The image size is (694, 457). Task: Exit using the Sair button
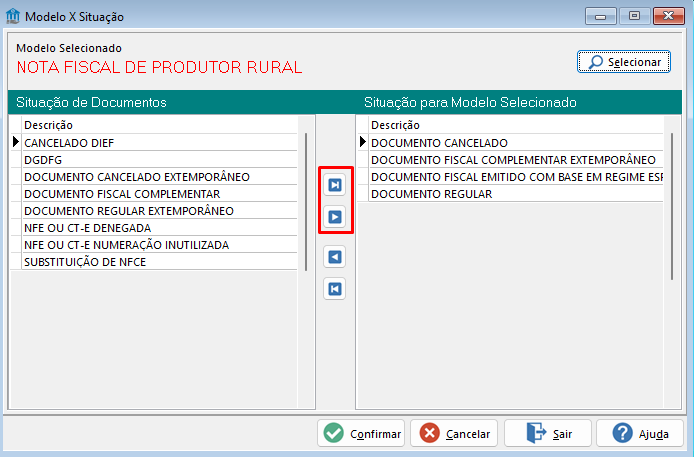(x=547, y=433)
